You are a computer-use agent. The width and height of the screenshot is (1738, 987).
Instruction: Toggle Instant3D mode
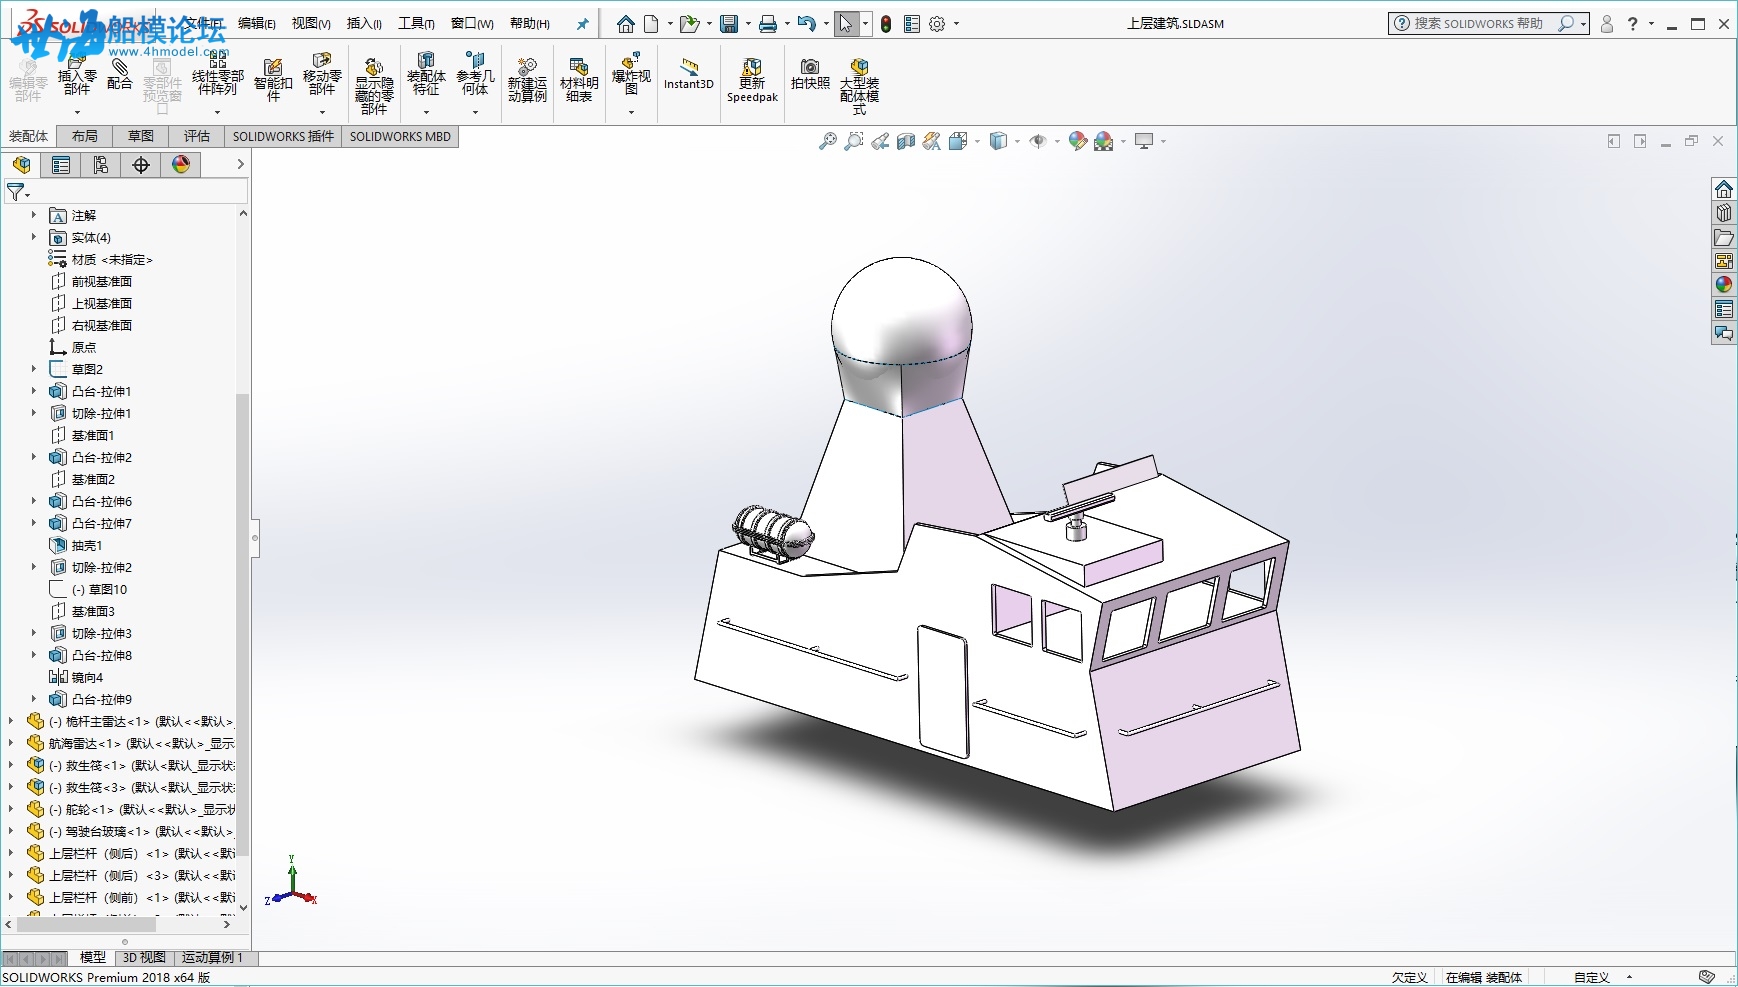coord(689,76)
